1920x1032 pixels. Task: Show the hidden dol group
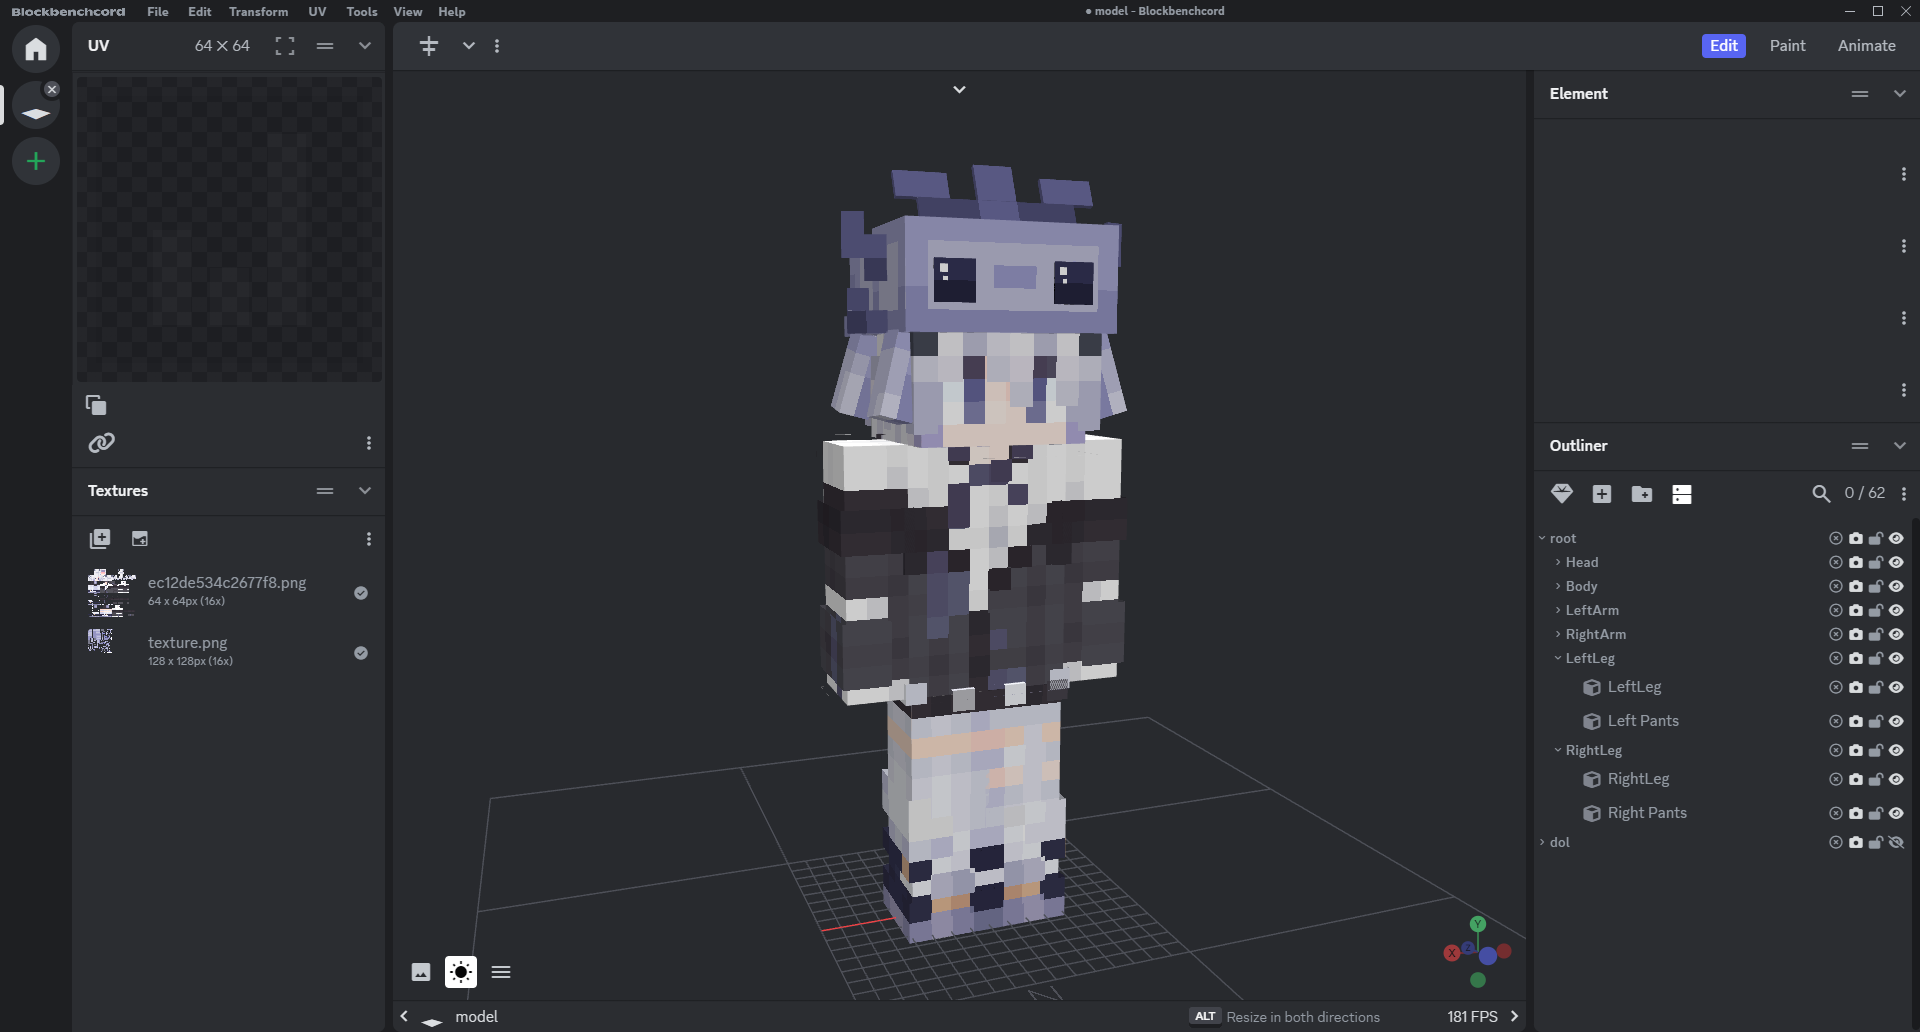(x=1896, y=843)
